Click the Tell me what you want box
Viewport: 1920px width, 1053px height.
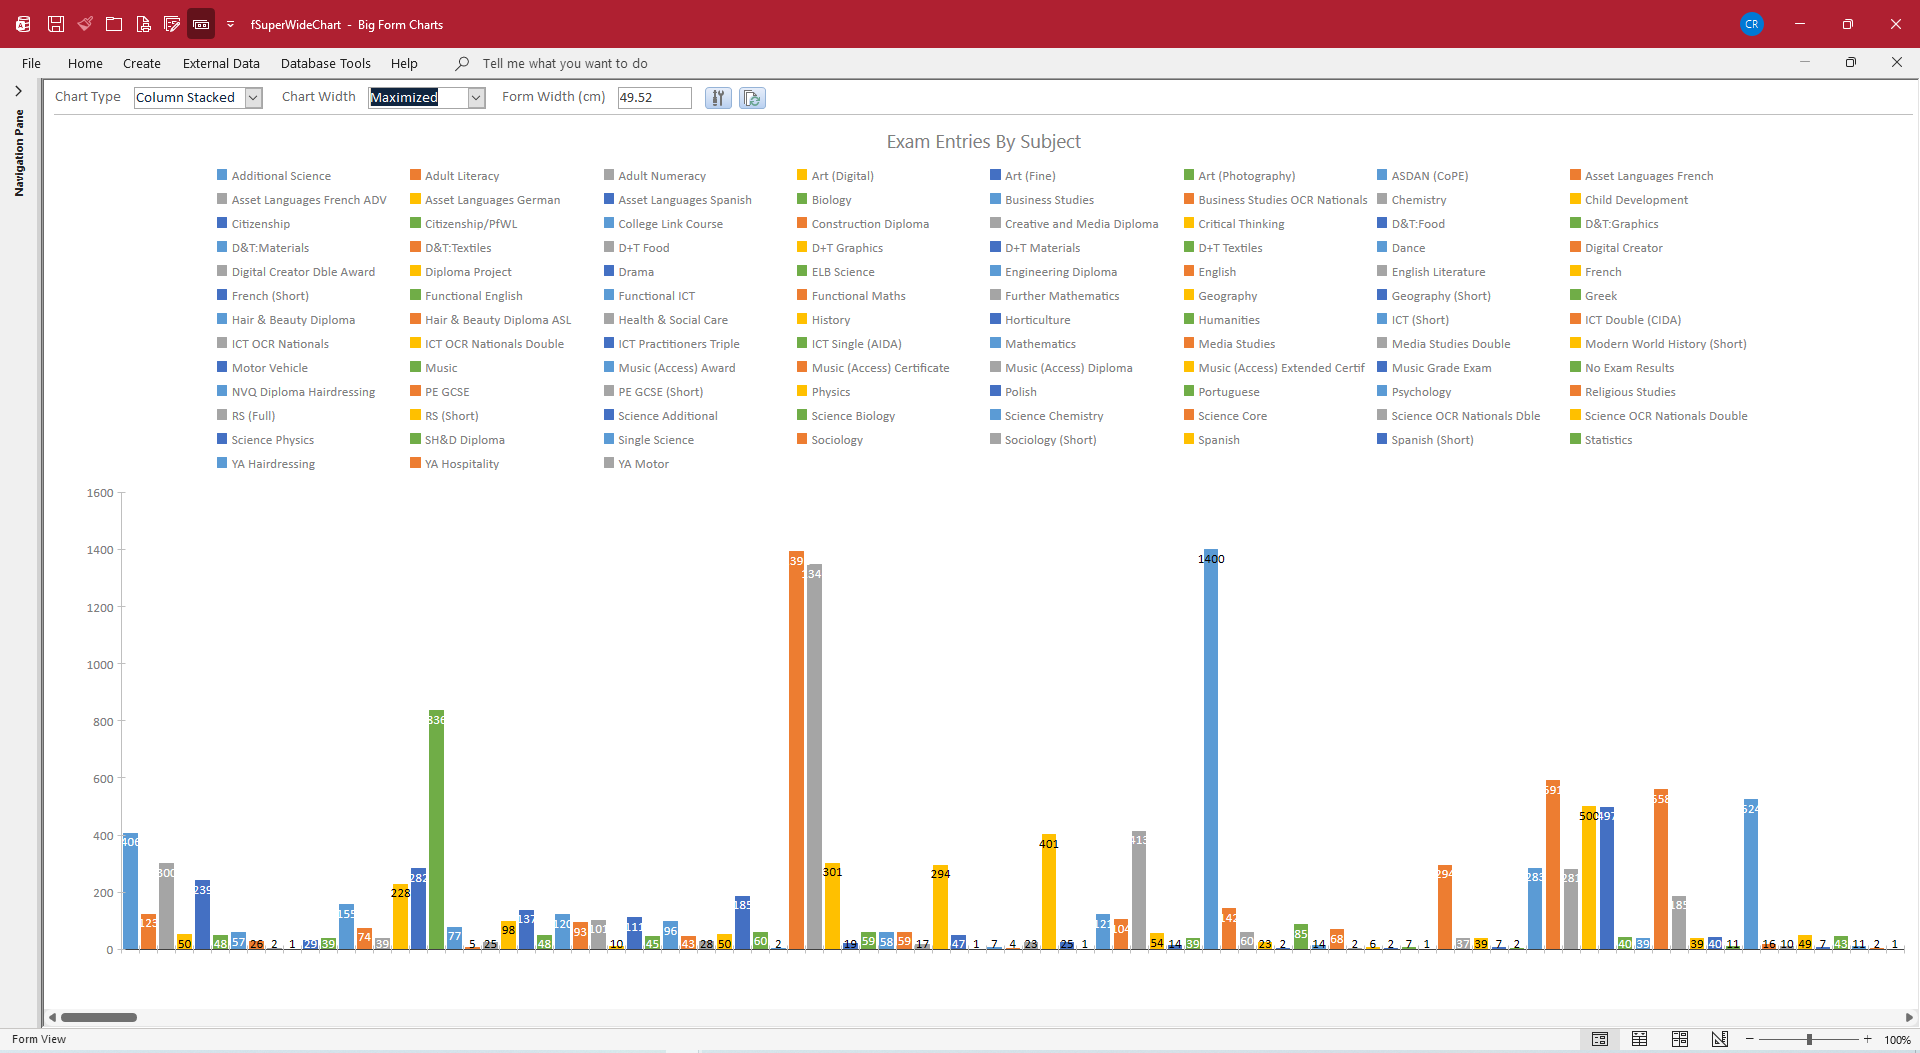[x=565, y=63]
